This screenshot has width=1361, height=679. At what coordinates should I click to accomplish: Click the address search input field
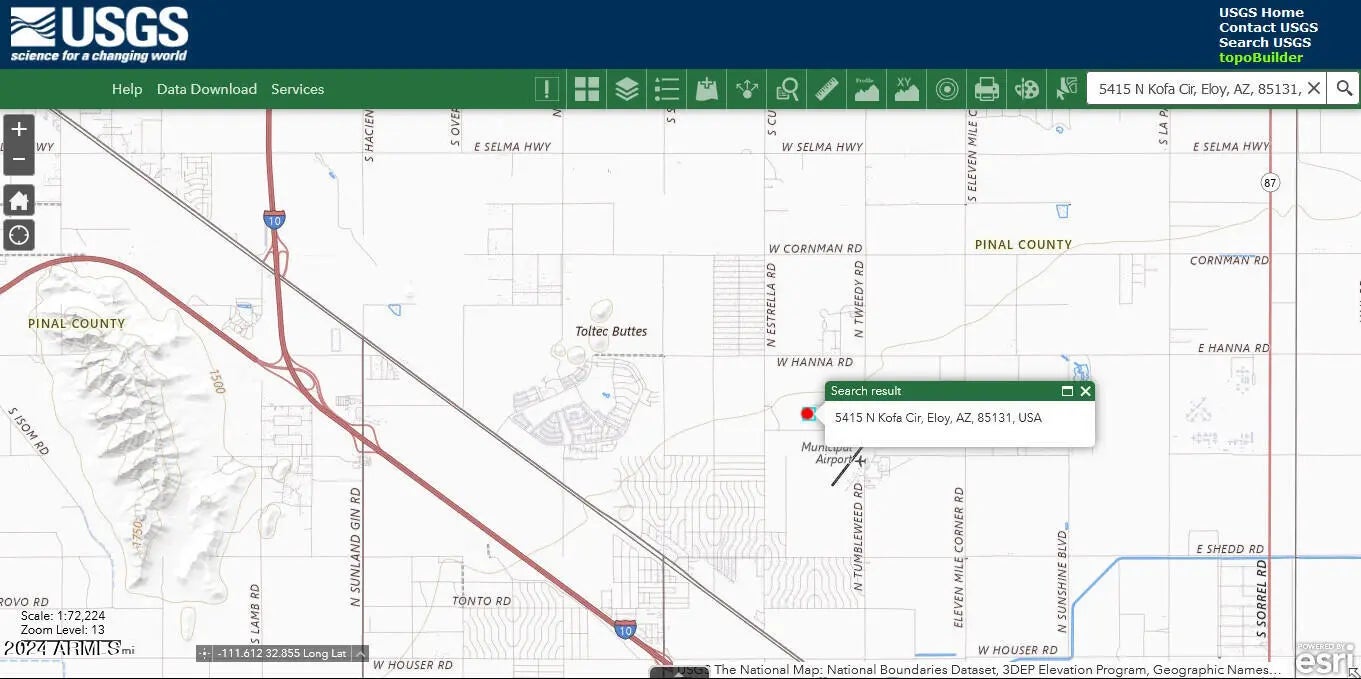(1198, 89)
